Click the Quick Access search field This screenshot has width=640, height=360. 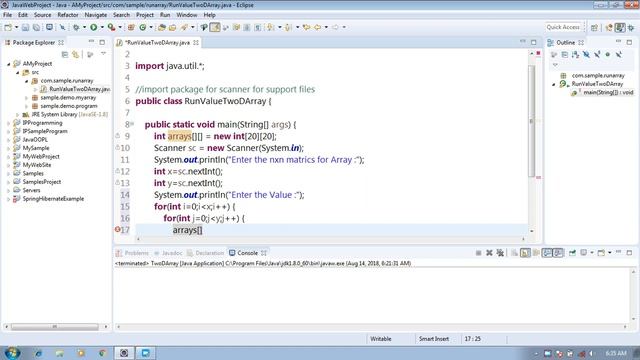(563, 27)
